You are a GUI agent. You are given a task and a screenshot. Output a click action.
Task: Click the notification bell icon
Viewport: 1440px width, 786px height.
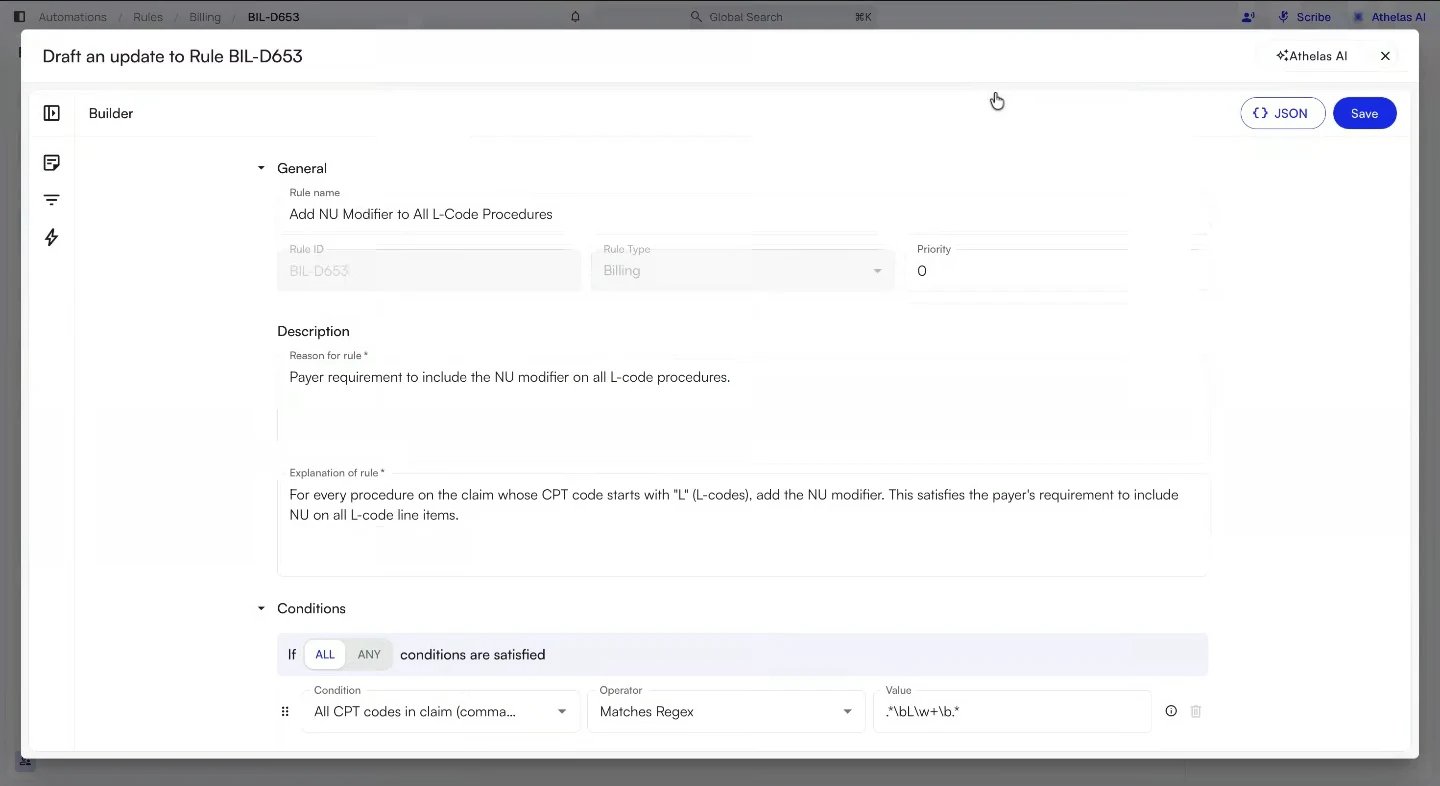point(575,17)
